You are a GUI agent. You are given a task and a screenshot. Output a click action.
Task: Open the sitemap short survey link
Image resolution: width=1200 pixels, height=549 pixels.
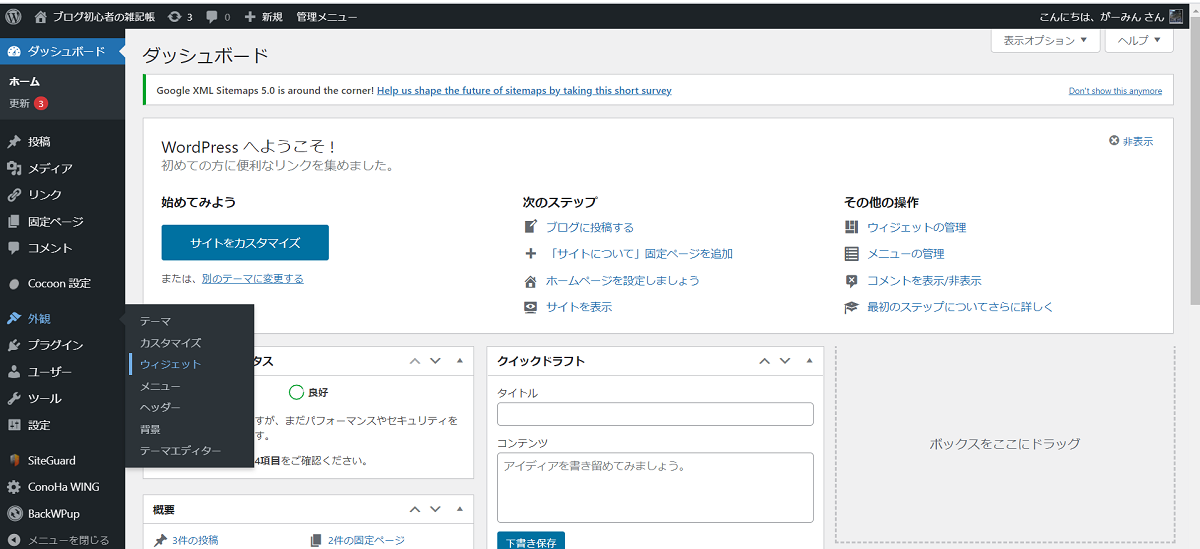524,90
